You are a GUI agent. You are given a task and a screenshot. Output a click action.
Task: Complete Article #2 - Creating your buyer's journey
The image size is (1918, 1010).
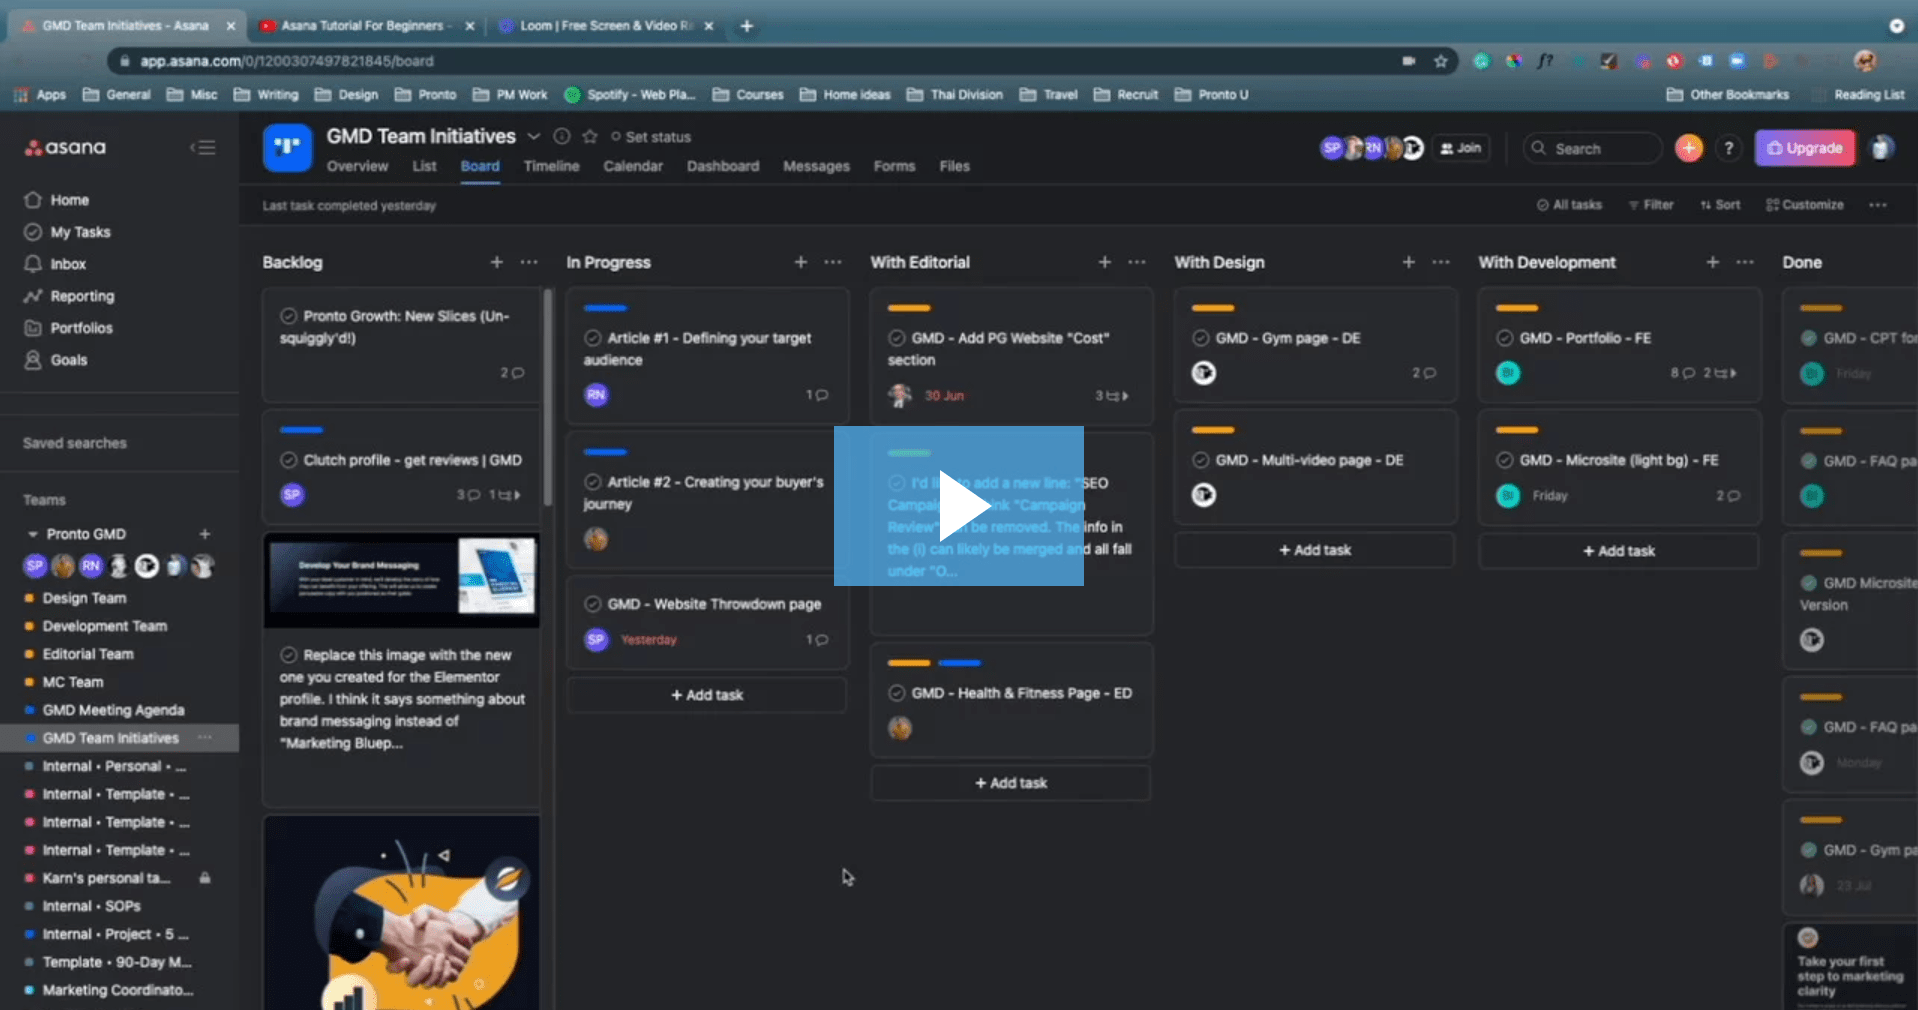pos(593,482)
